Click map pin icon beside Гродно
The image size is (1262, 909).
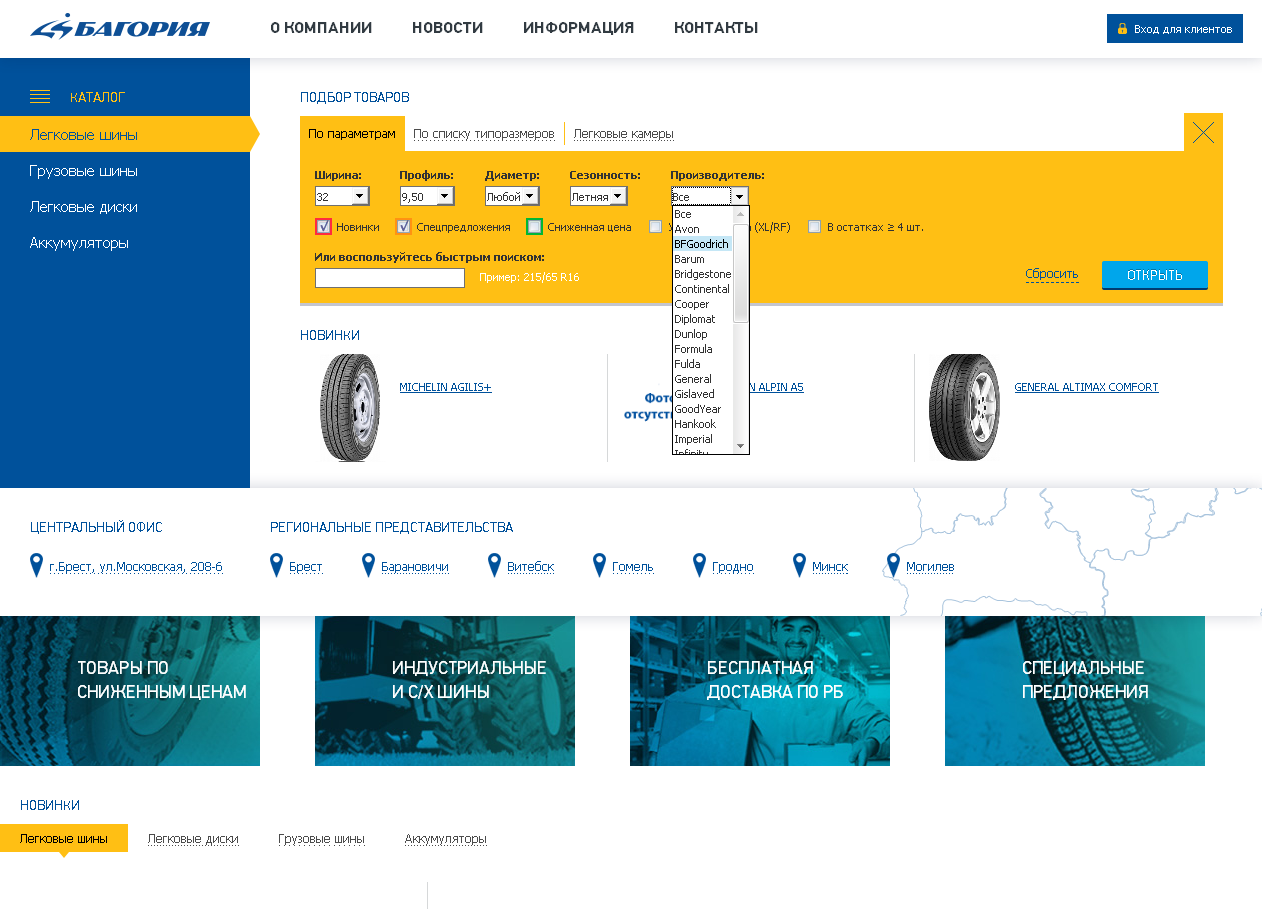pos(700,565)
